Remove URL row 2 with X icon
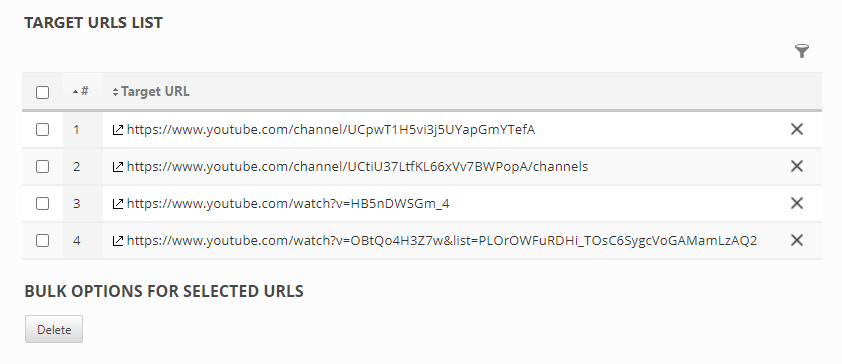 tap(797, 166)
